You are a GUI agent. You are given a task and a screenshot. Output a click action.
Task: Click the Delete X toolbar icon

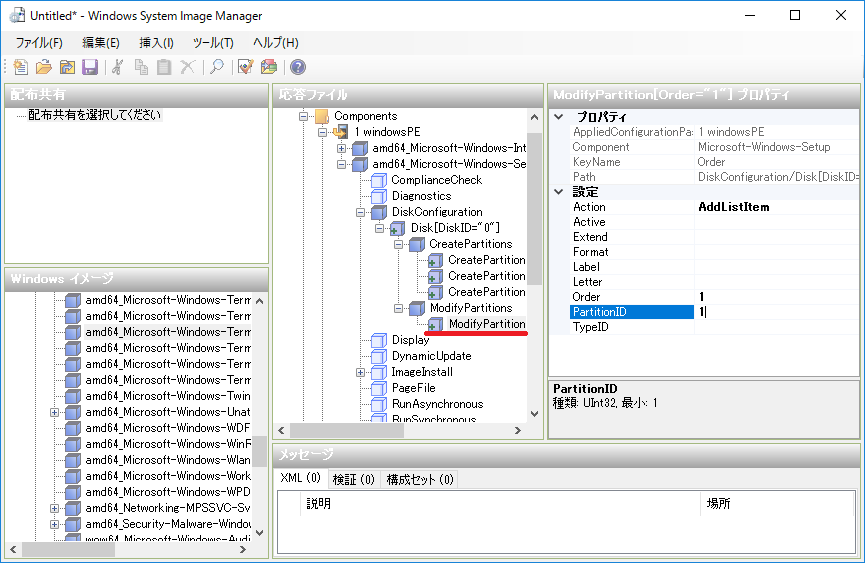point(188,67)
